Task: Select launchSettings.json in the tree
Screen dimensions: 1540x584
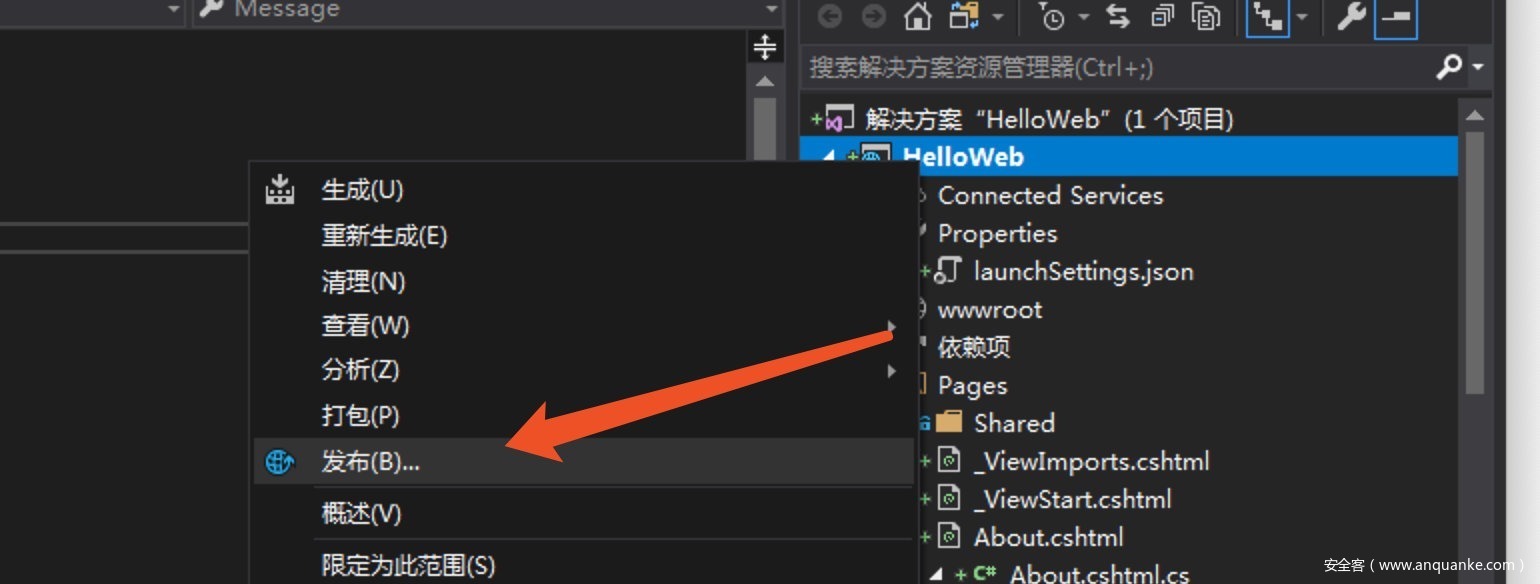Action: (x=1083, y=272)
